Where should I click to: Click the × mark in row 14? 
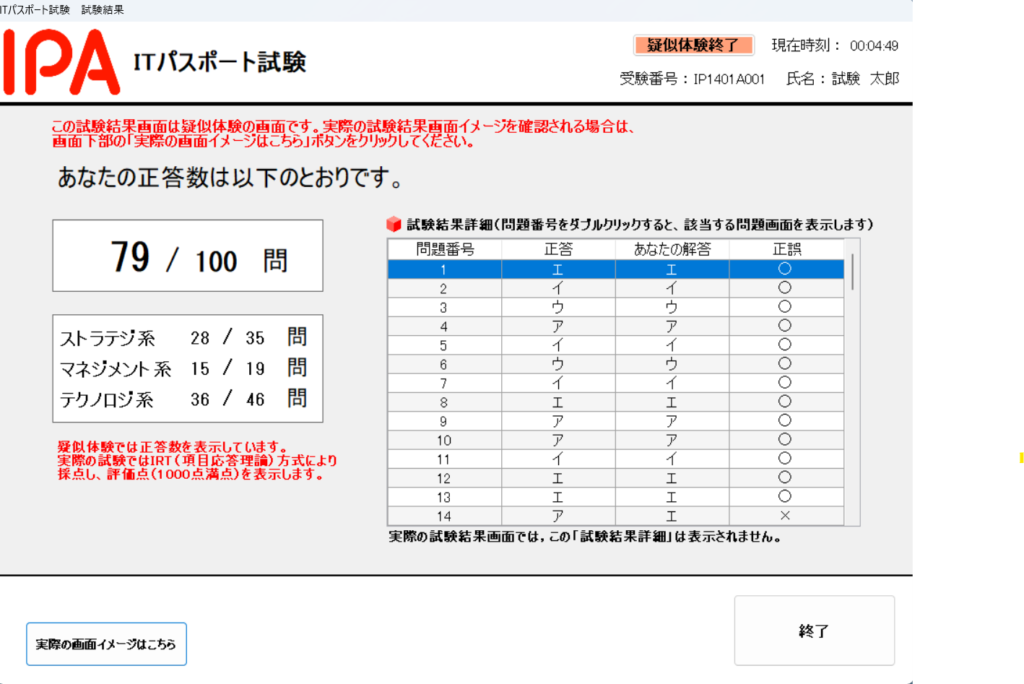coord(785,515)
